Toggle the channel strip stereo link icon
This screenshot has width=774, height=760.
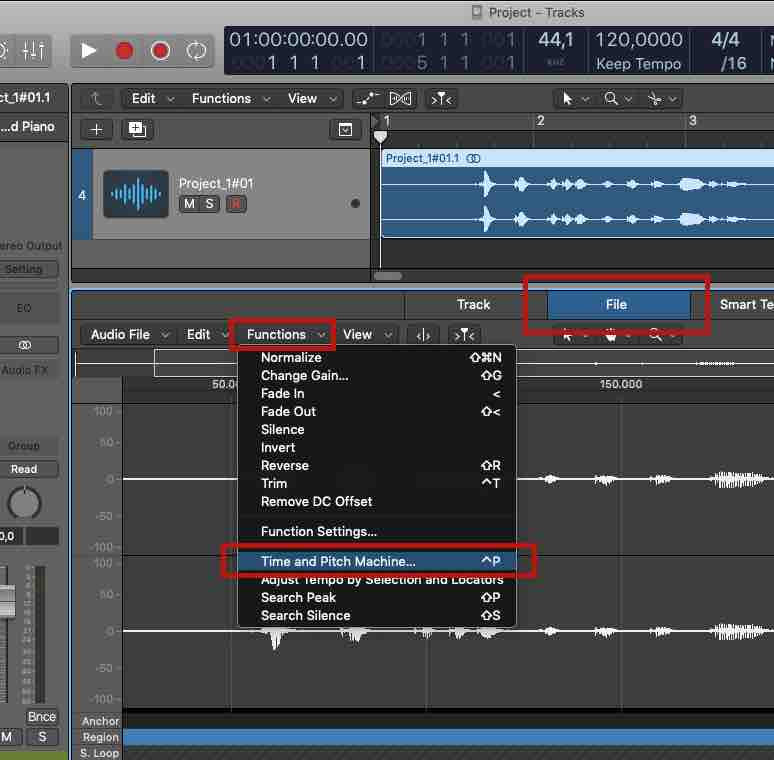[25, 345]
